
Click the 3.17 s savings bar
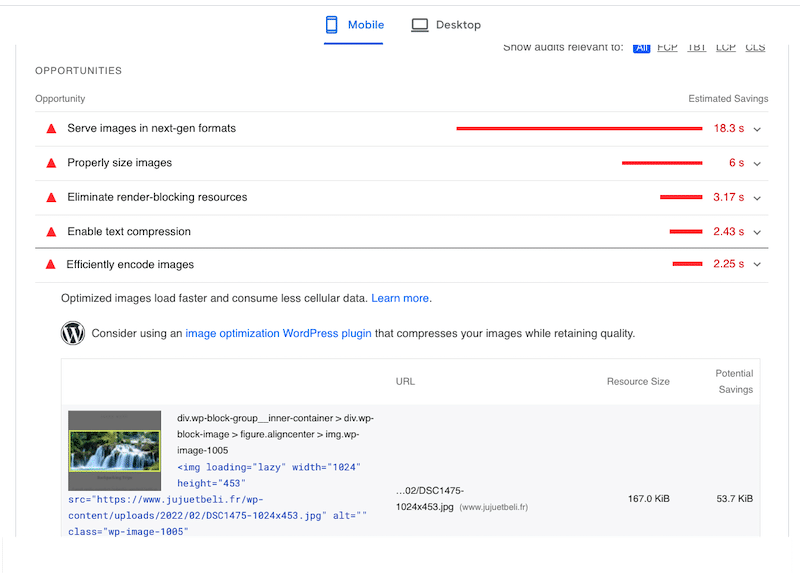[x=681, y=197]
